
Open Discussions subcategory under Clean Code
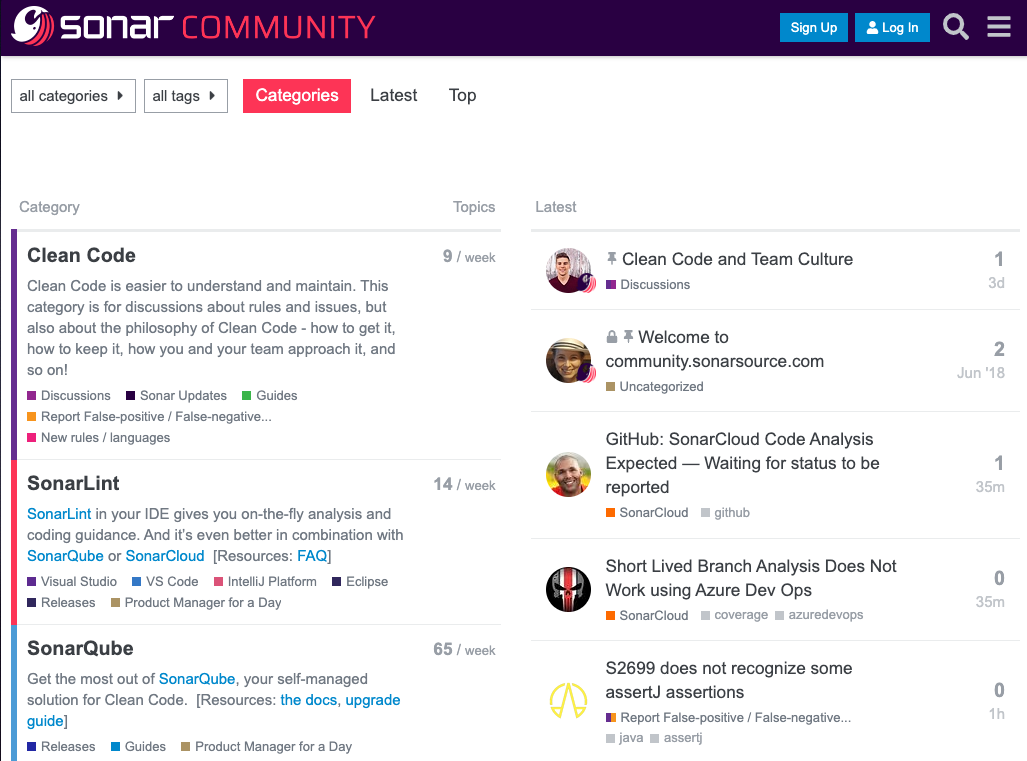pyautogui.click(x=69, y=396)
